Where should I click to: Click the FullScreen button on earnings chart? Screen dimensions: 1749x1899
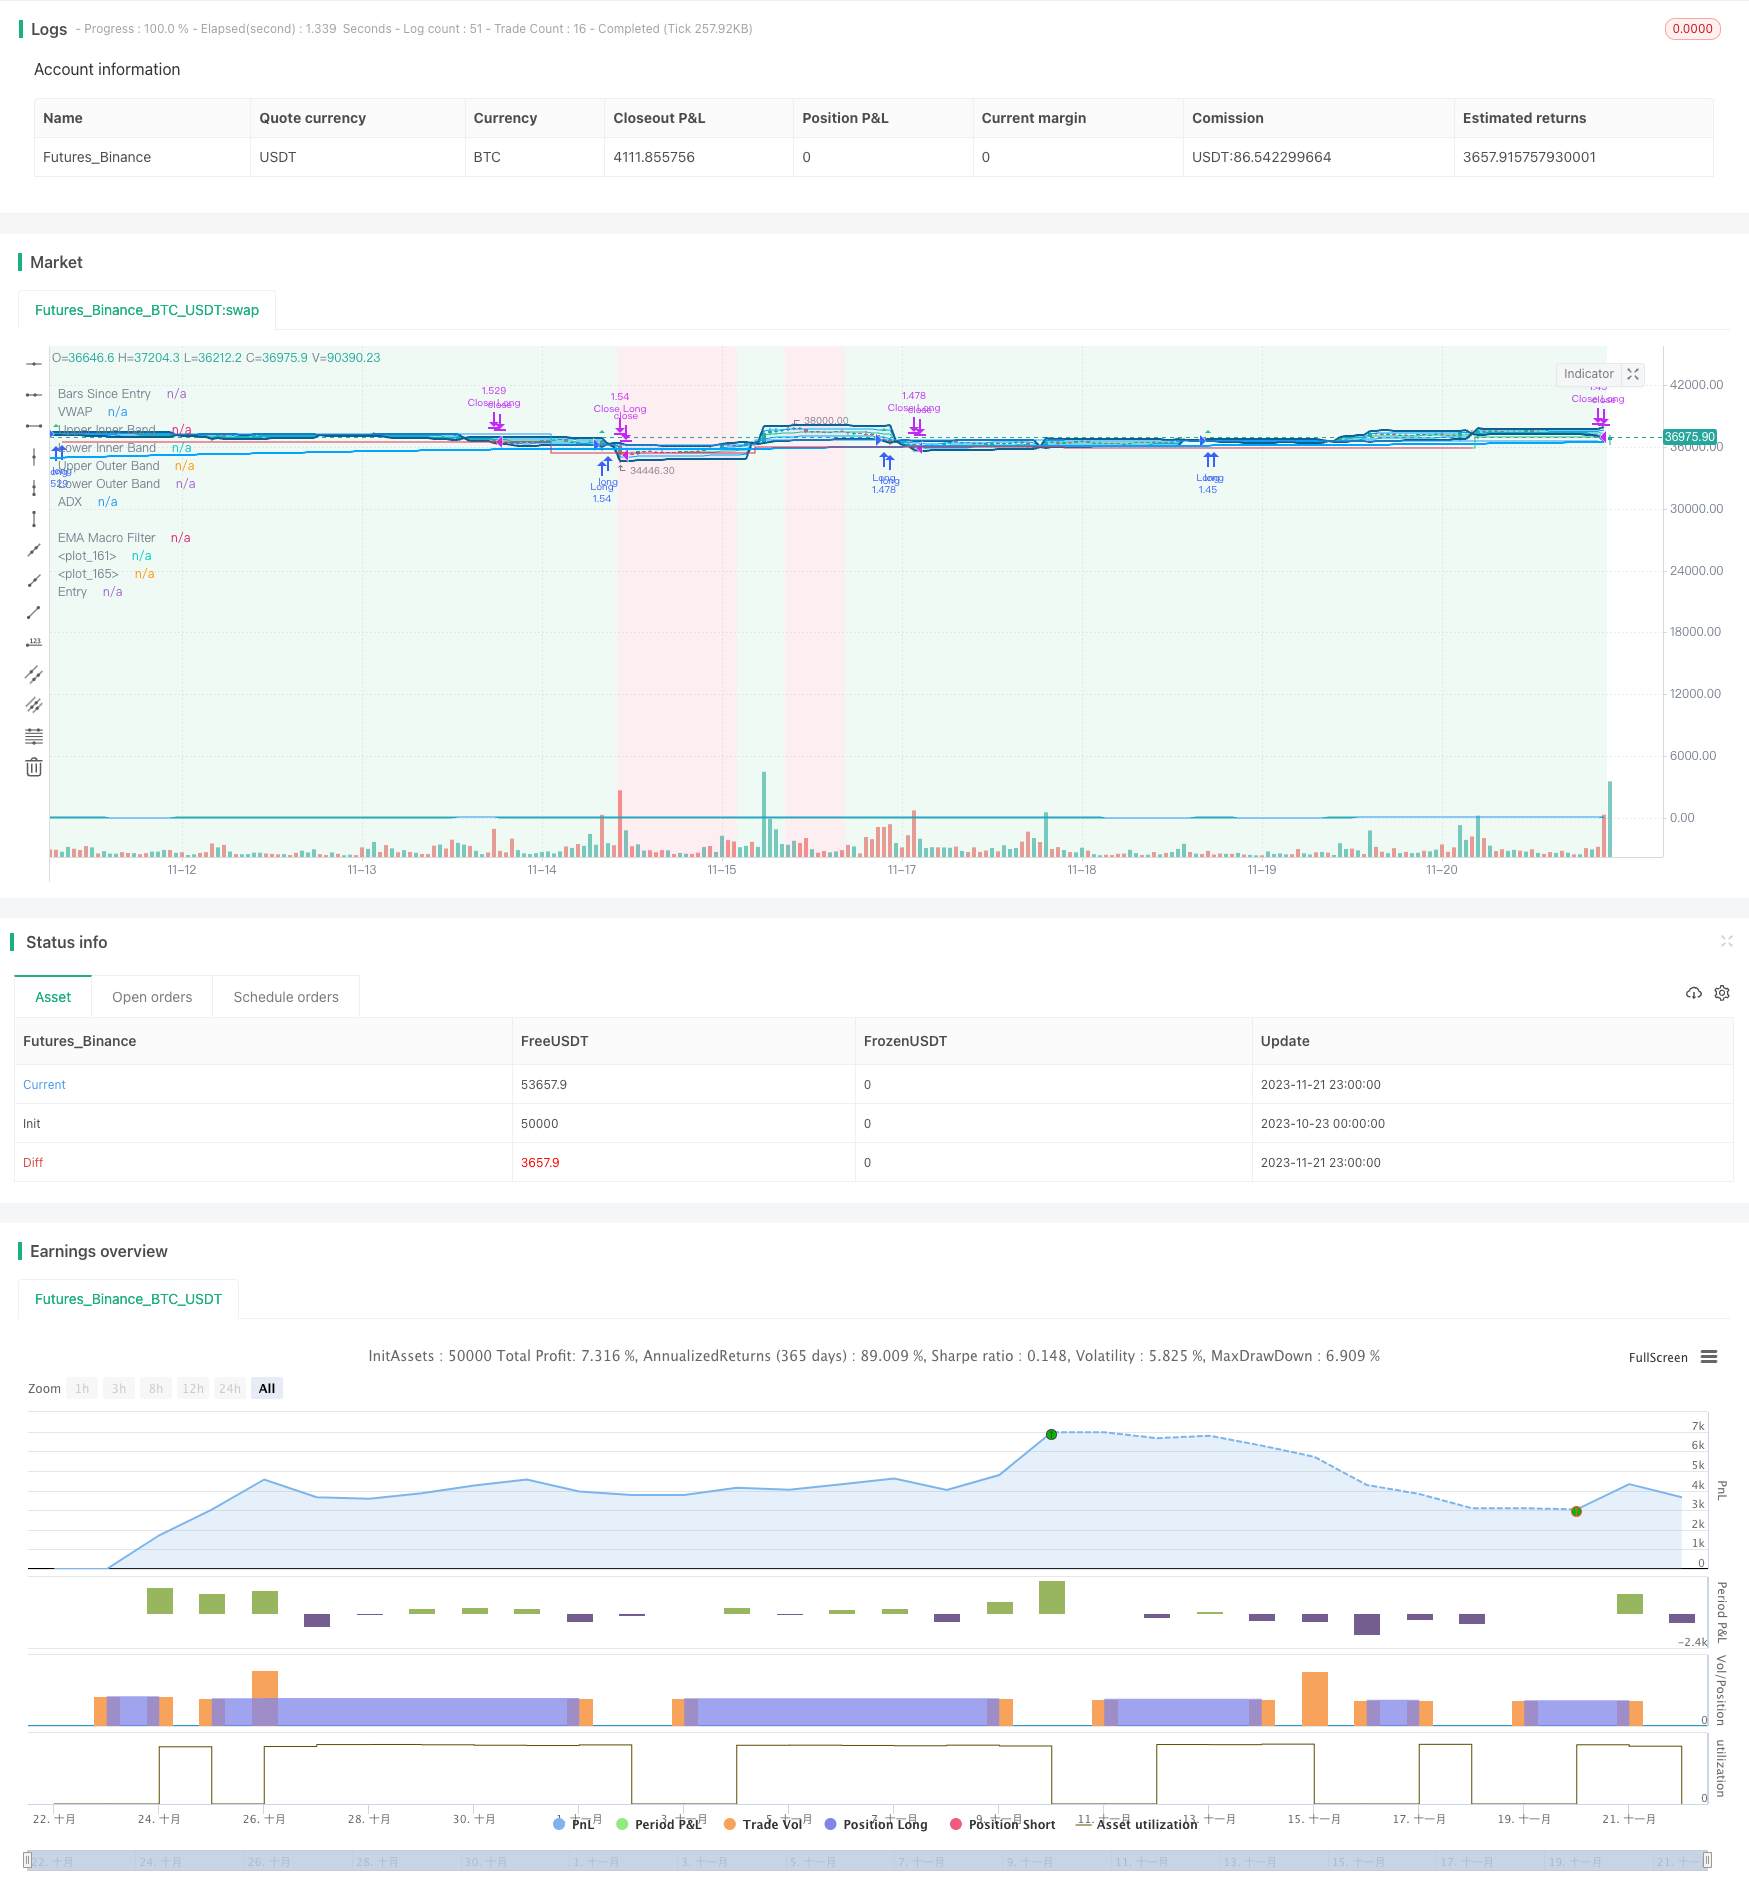(x=1657, y=1357)
